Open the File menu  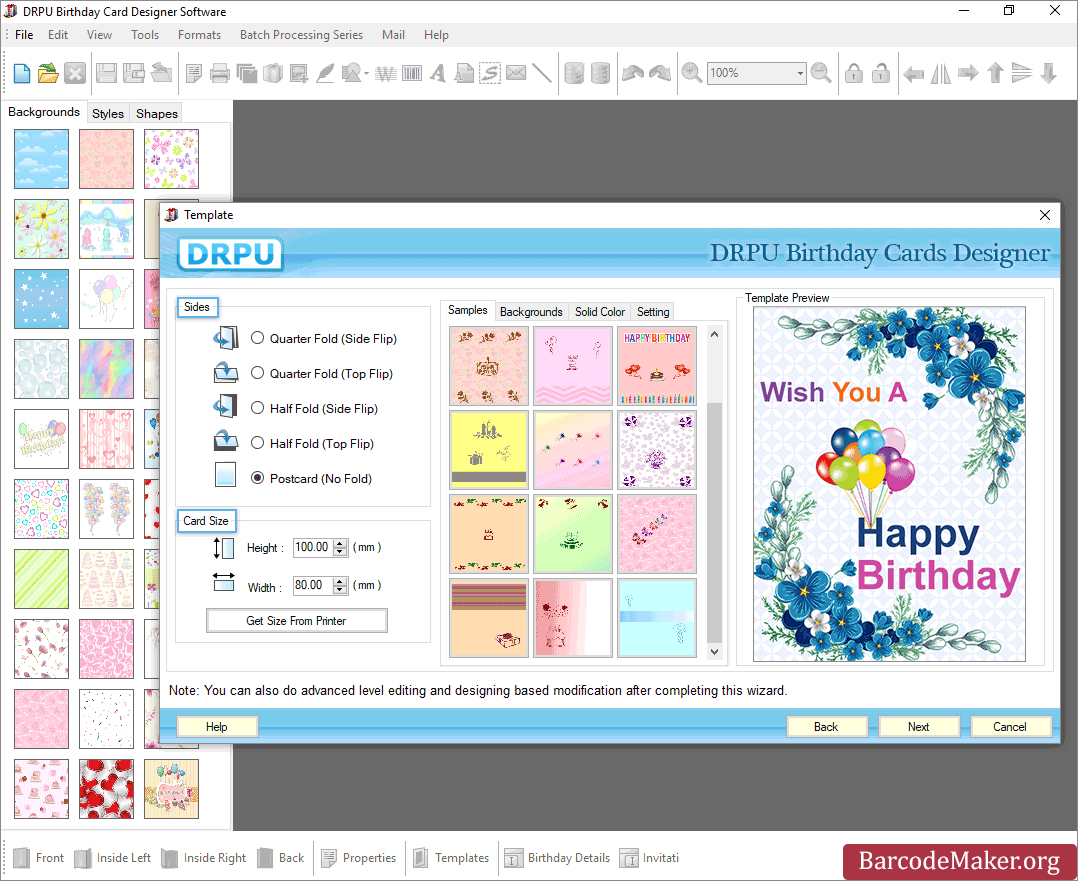24,34
